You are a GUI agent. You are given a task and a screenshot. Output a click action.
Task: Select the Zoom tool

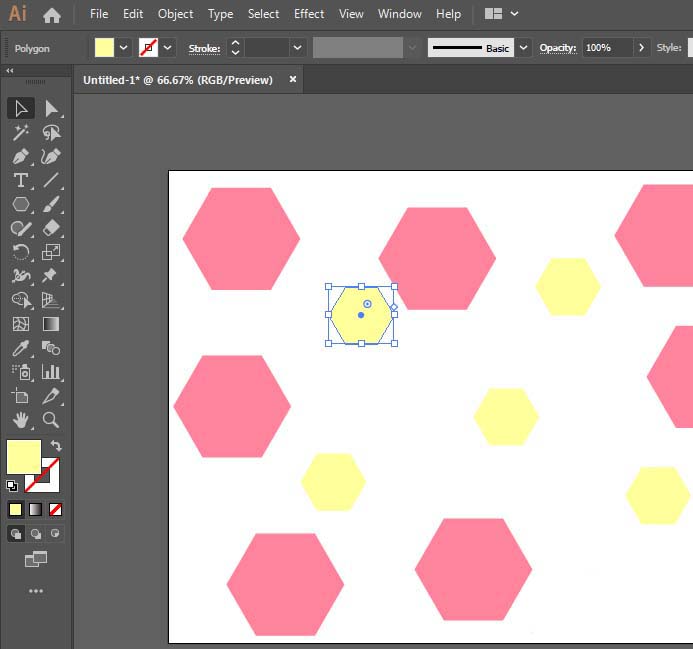tap(51, 420)
